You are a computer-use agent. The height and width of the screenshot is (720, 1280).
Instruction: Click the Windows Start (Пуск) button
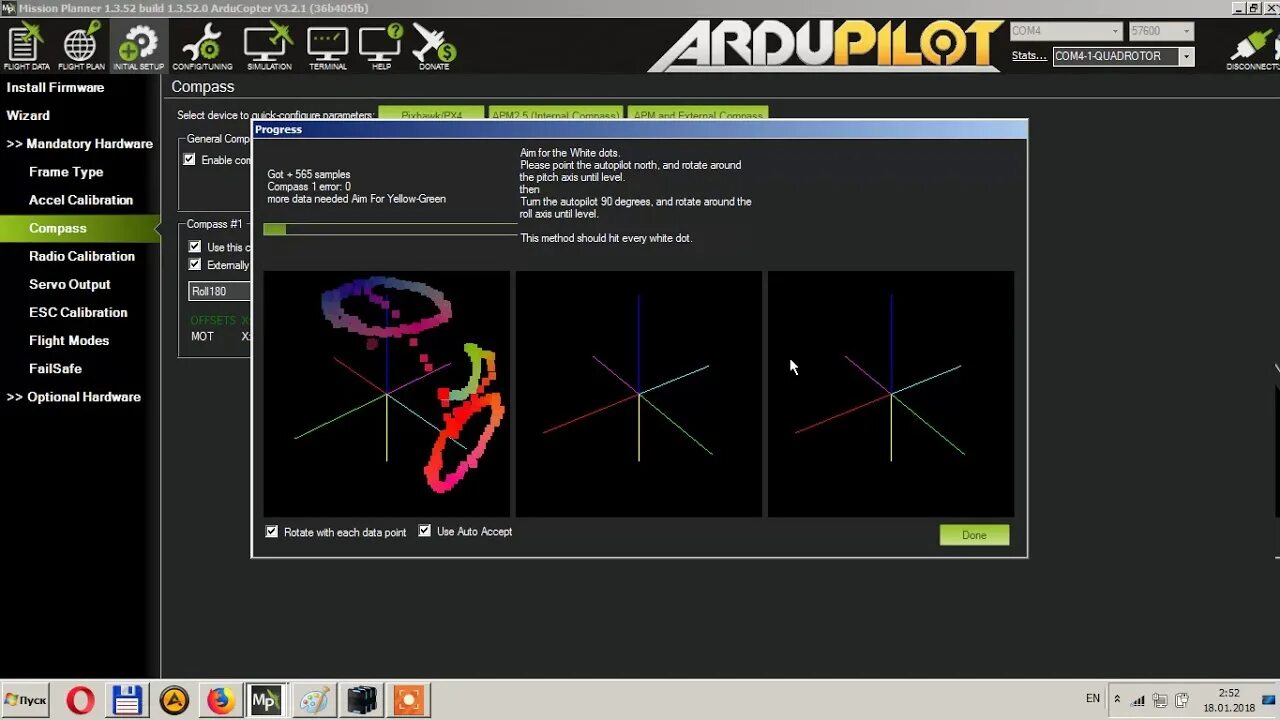(25, 700)
